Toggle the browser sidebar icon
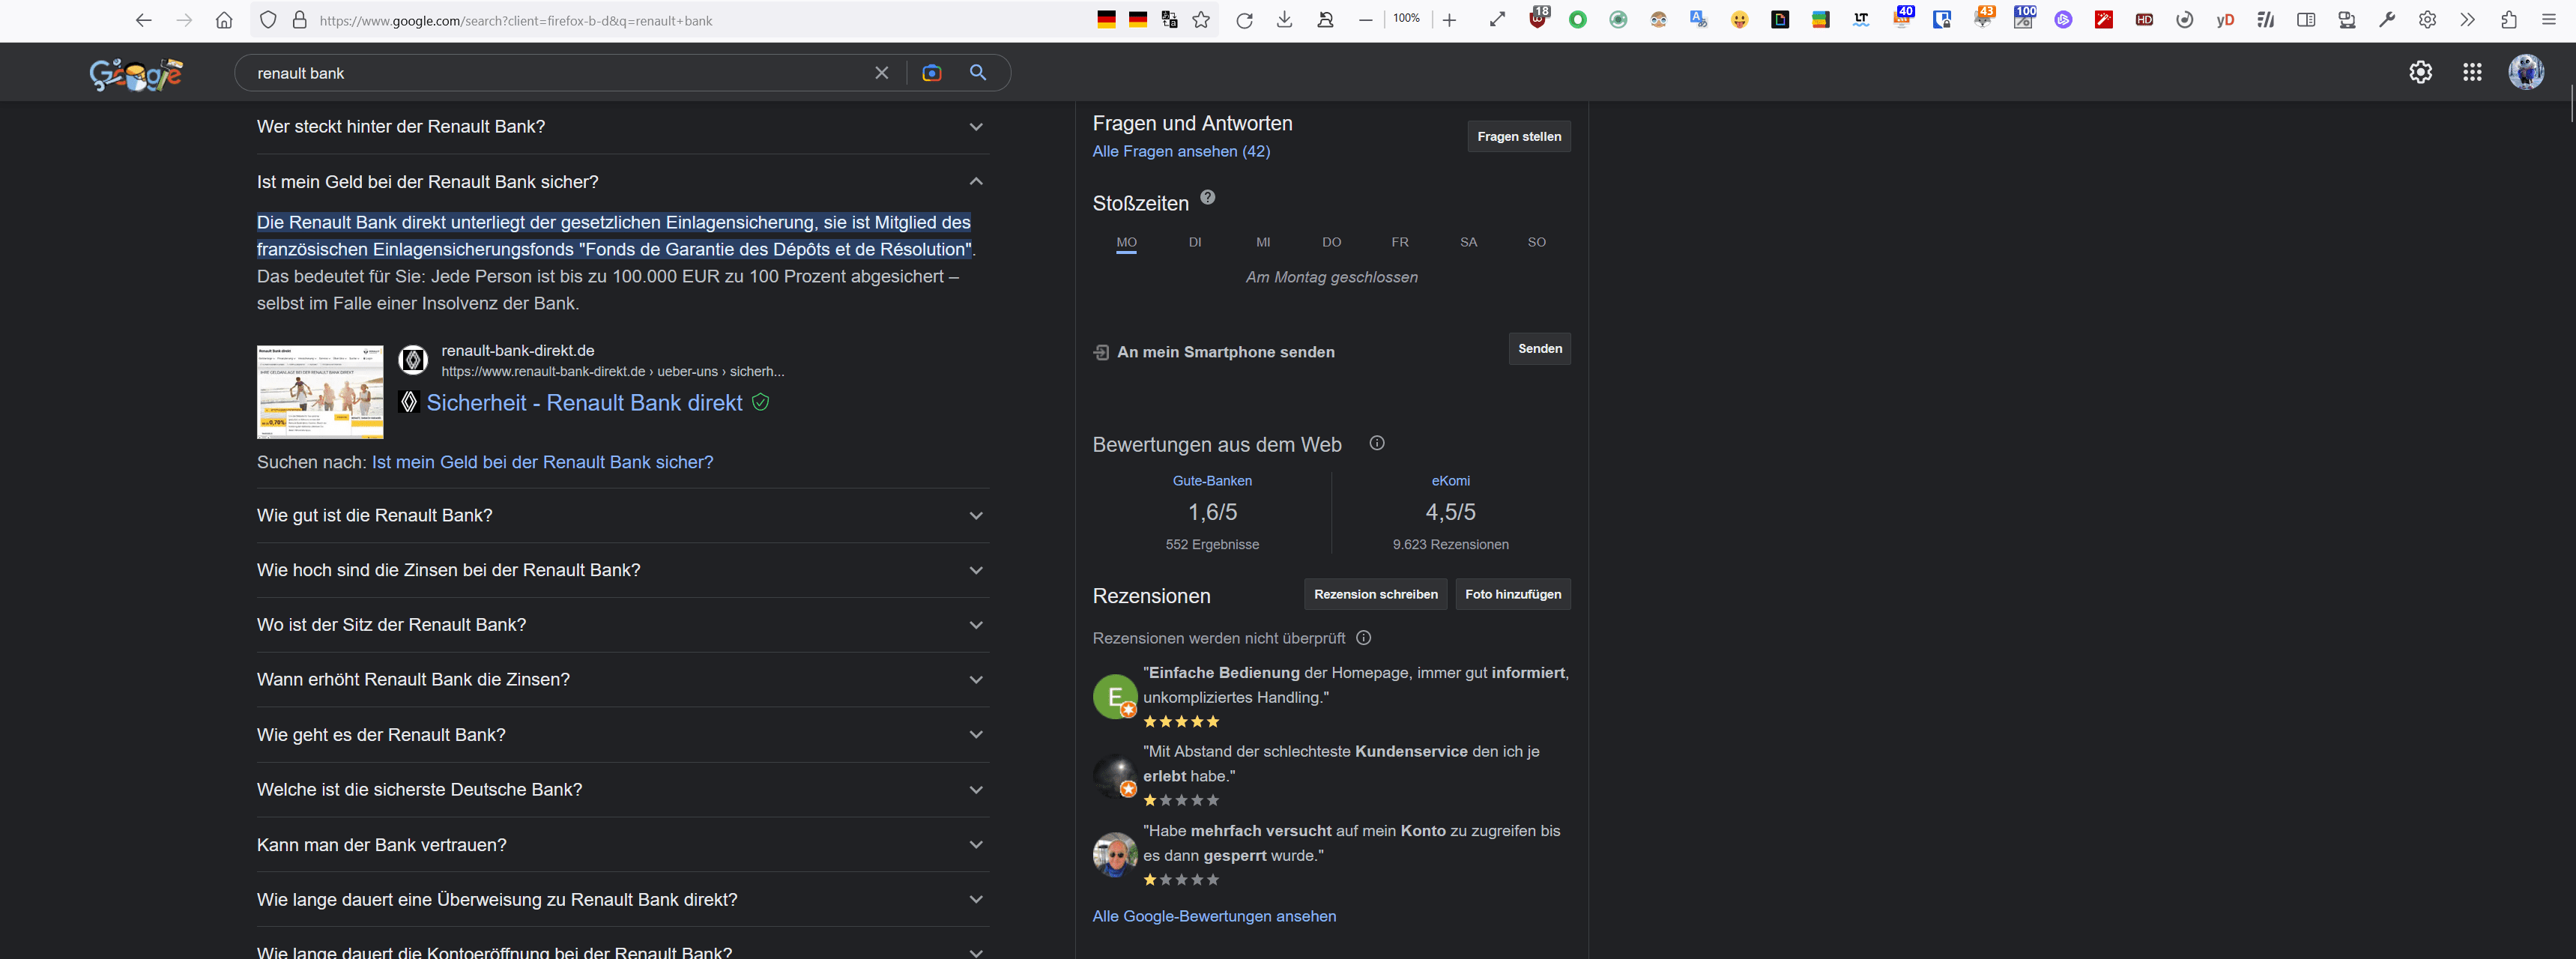 click(x=2306, y=20)
